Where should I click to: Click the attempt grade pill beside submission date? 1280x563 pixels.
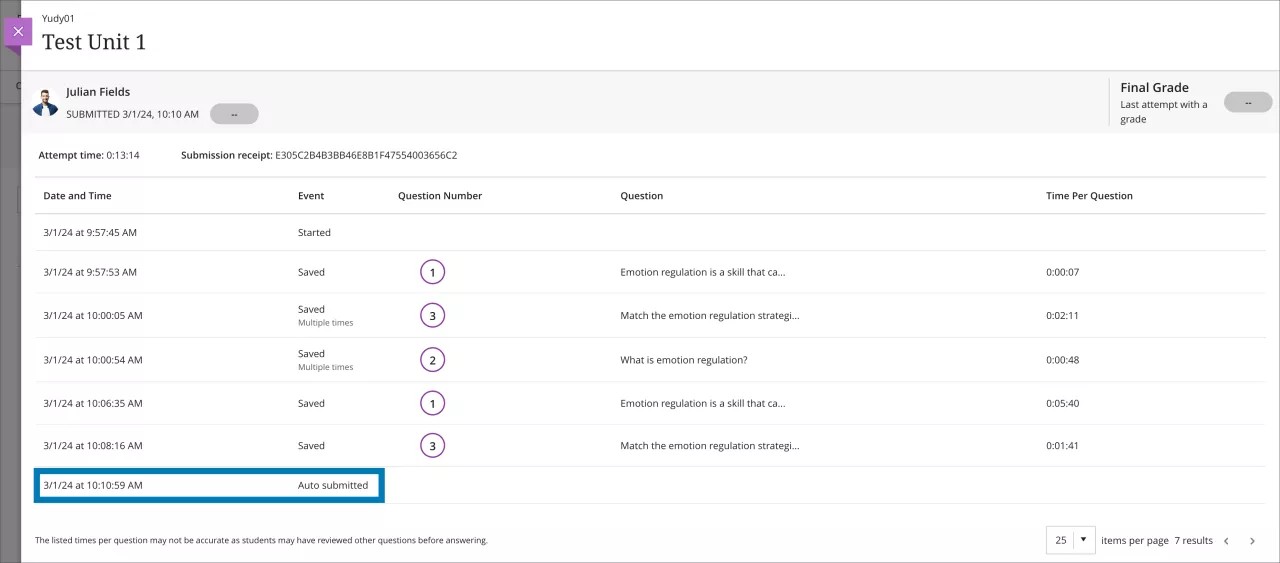pos(234,114)
